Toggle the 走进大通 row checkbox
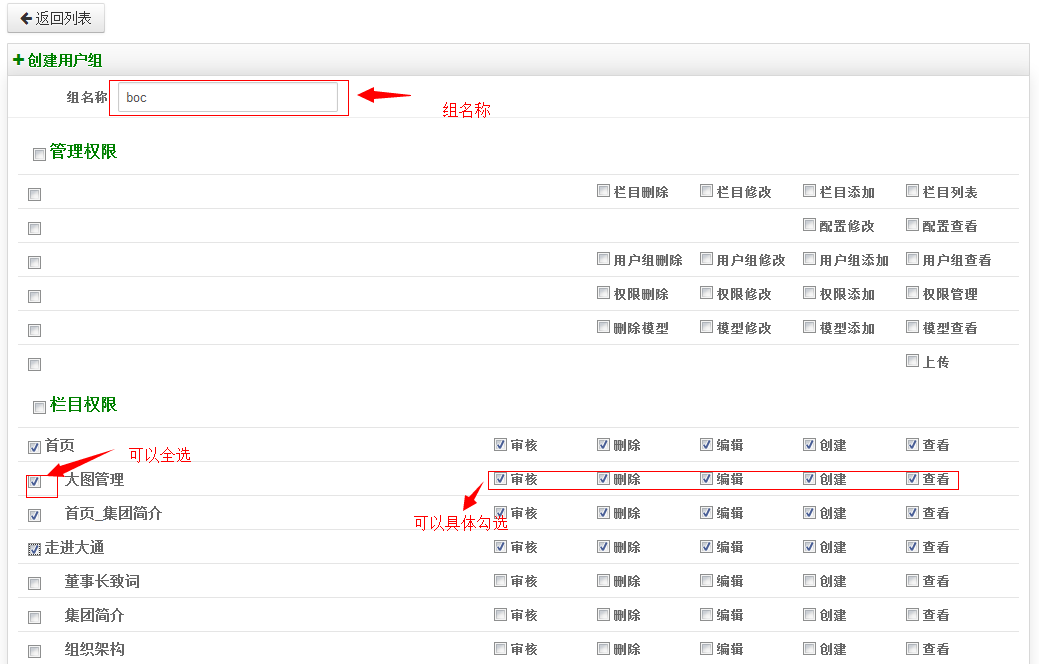This screenshot has width=1039, height=664. click(34, 549)
